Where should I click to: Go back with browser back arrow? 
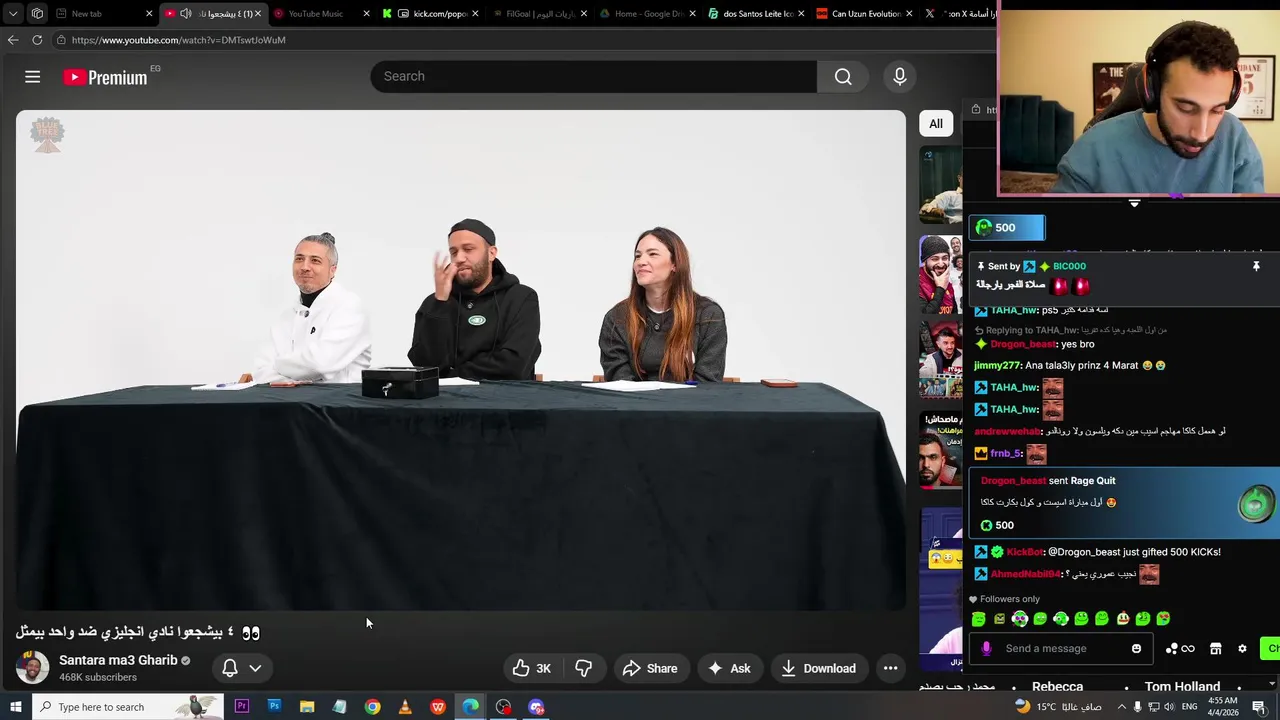(x=13, y=40)
